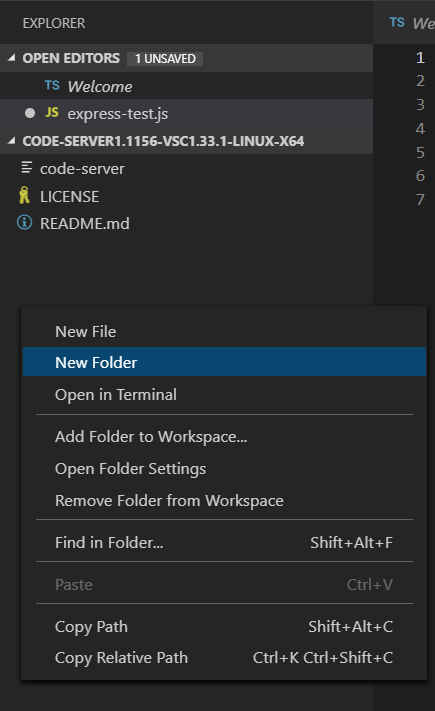Viewport: 435px width, 711px height.
Task: Select New Folder in the context menu
Action: point(225,362)
